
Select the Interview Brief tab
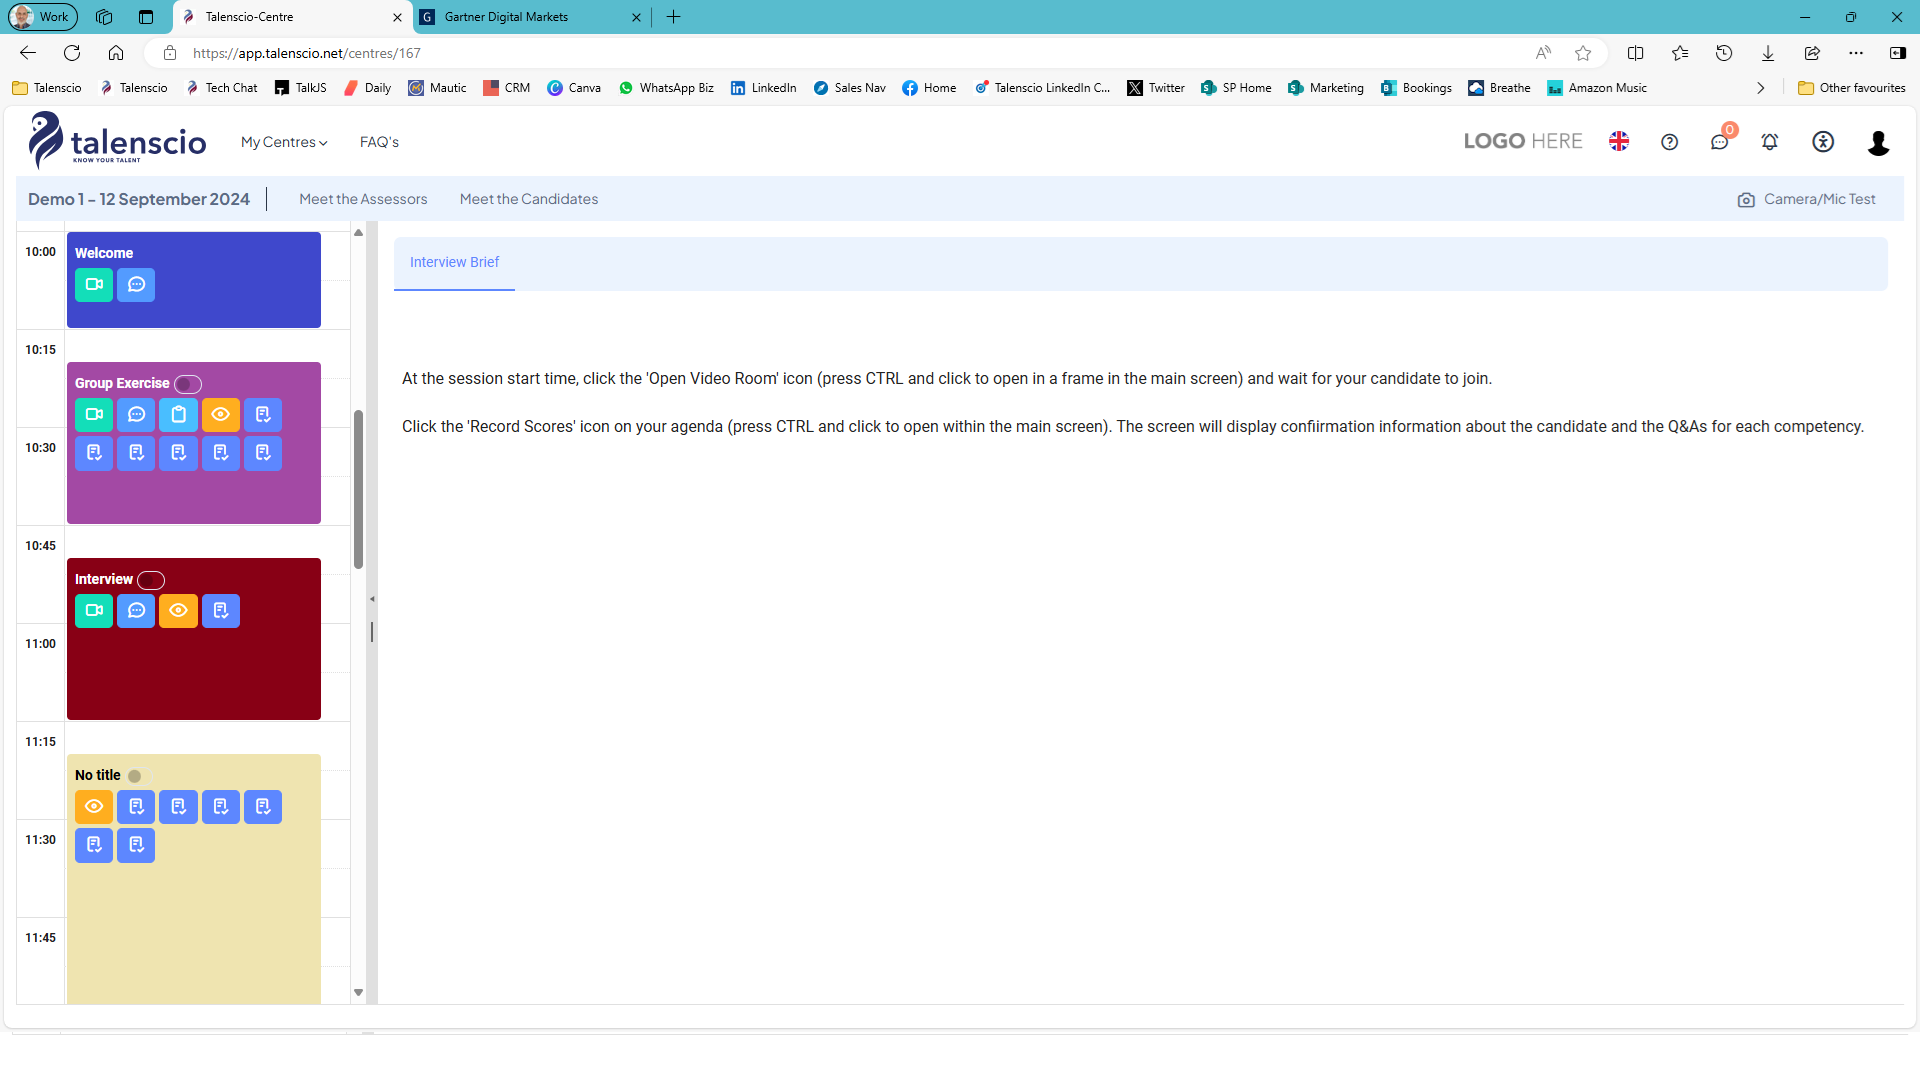point(454,262)
